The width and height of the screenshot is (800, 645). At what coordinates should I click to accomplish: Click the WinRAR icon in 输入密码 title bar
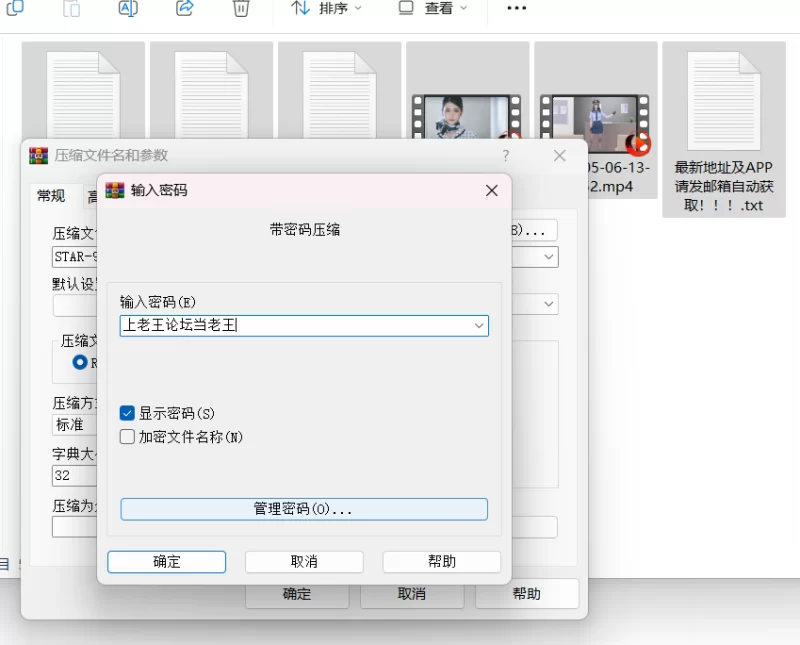coord(114,190)
